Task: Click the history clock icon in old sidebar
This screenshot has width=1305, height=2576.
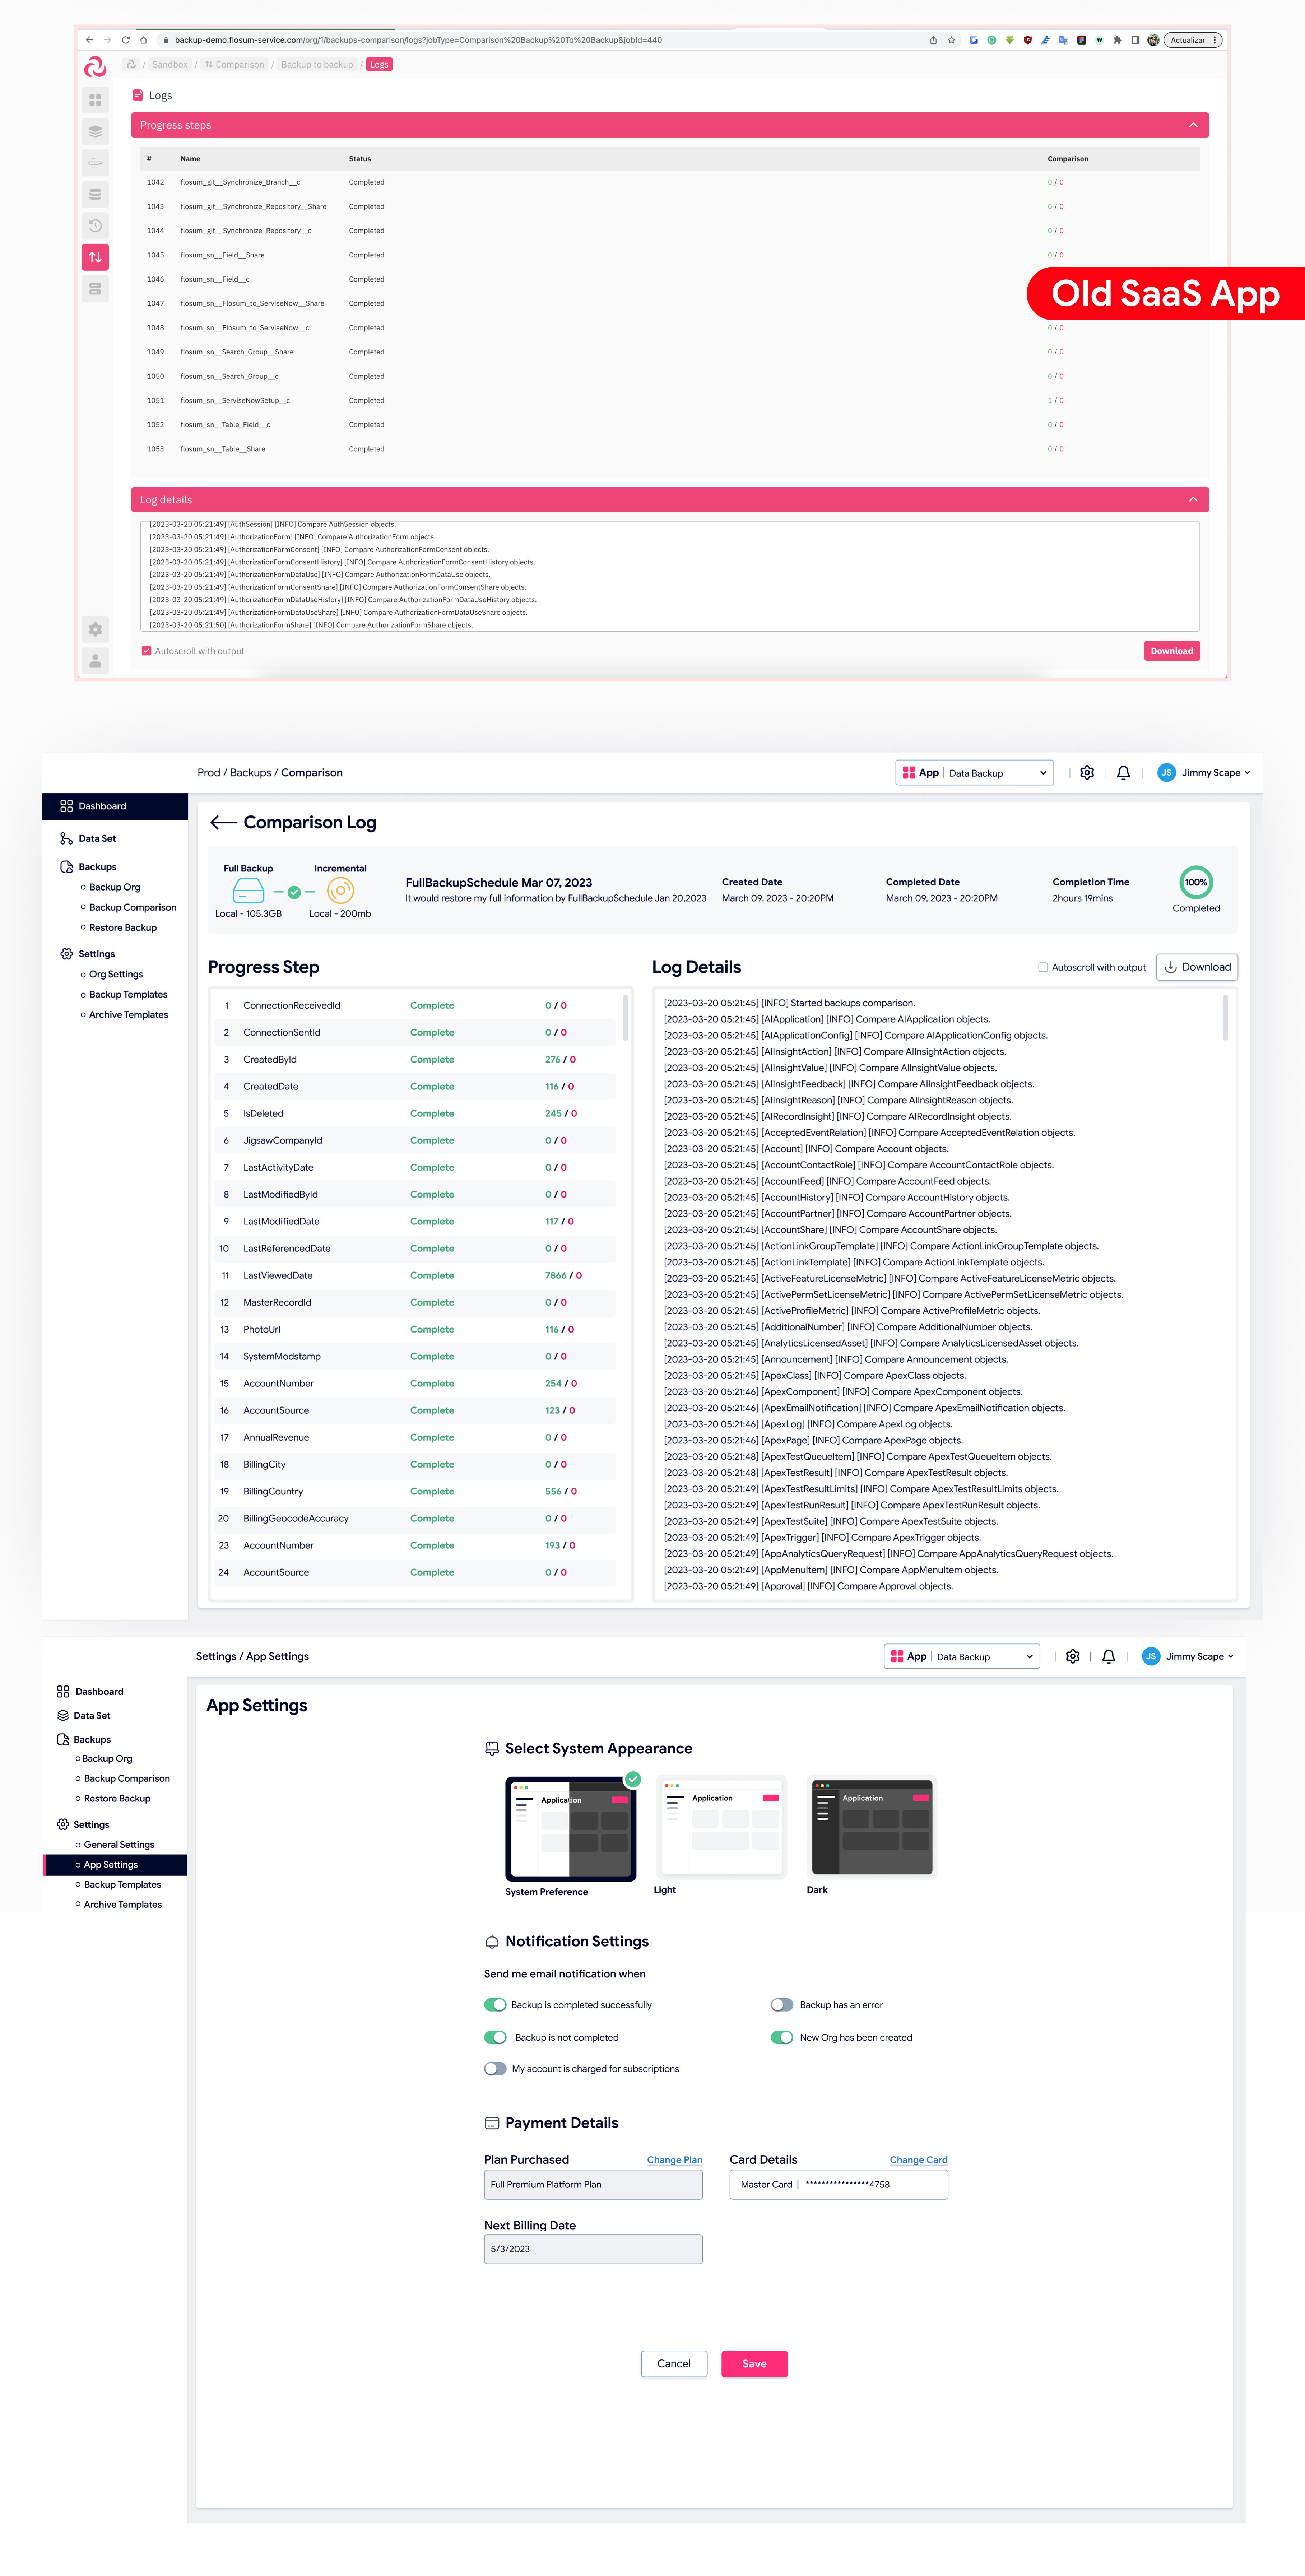Action: [x=95, y=225]
